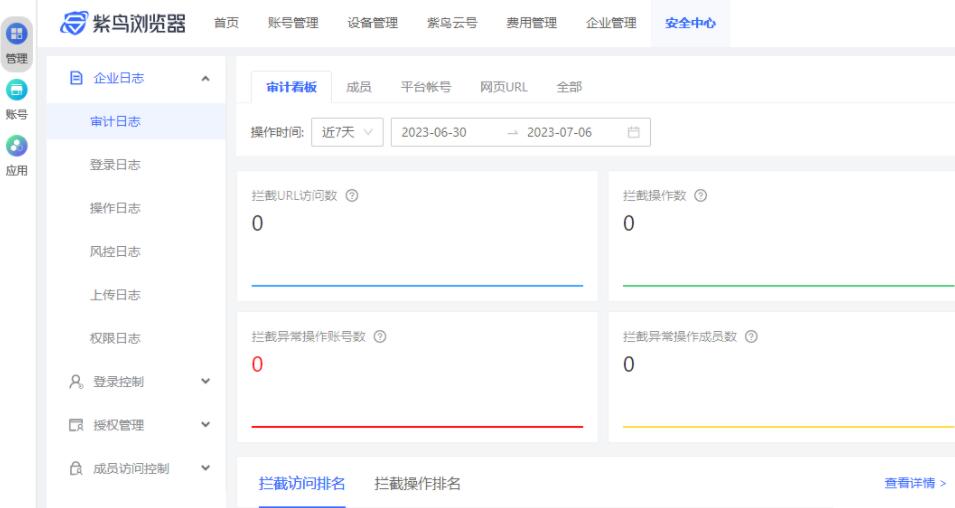
Task: Expand the 授权管理 section
Action: tap(205, 425)
